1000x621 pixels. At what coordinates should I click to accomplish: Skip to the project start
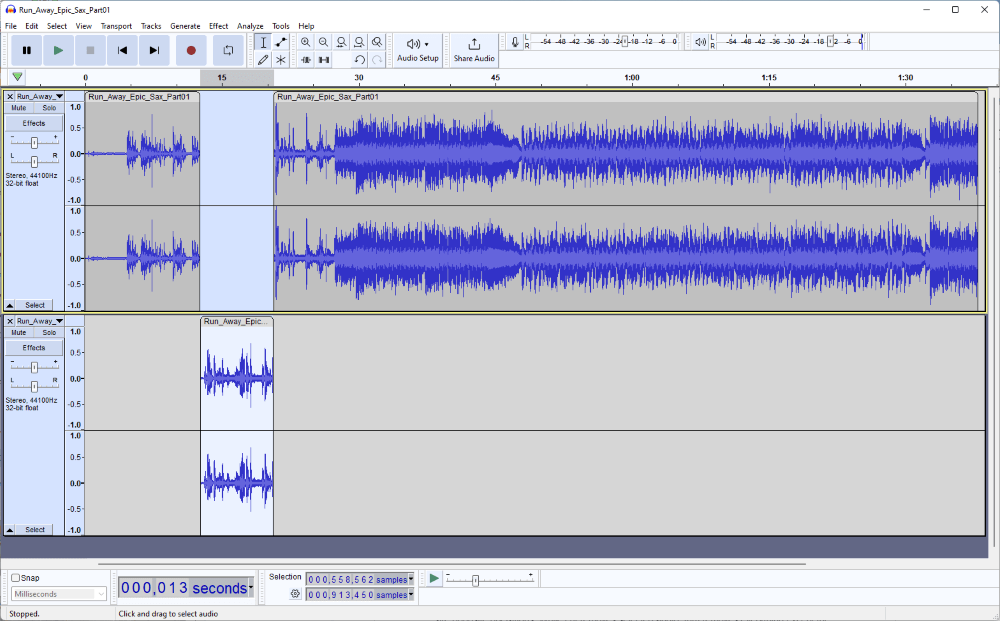(x=122, y=50)
